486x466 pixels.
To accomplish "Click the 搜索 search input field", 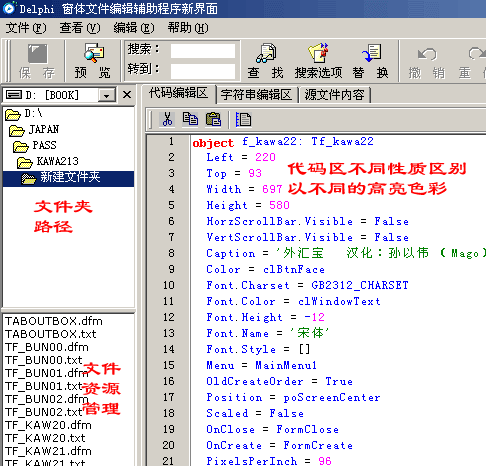I will (x=203, y=51).
